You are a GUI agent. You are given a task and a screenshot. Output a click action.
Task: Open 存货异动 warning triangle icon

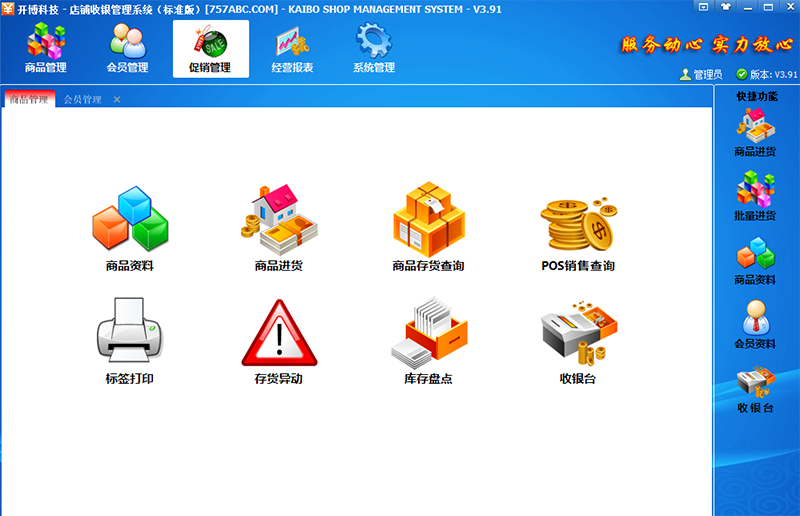pyautogui.click(x=279, y=342)
